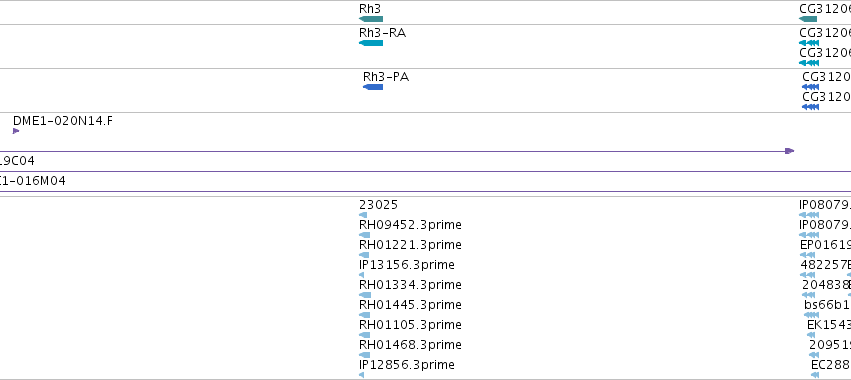Select the Rh3-RA transcript glyph
851x380 pixels.
tap(371, 43)
